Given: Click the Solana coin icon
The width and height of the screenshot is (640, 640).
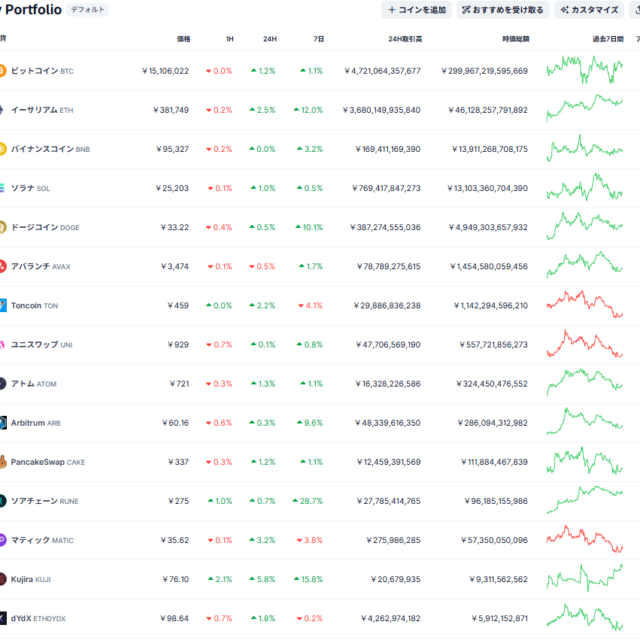Looking at the screenshot, I should click(x=2, y=188).
